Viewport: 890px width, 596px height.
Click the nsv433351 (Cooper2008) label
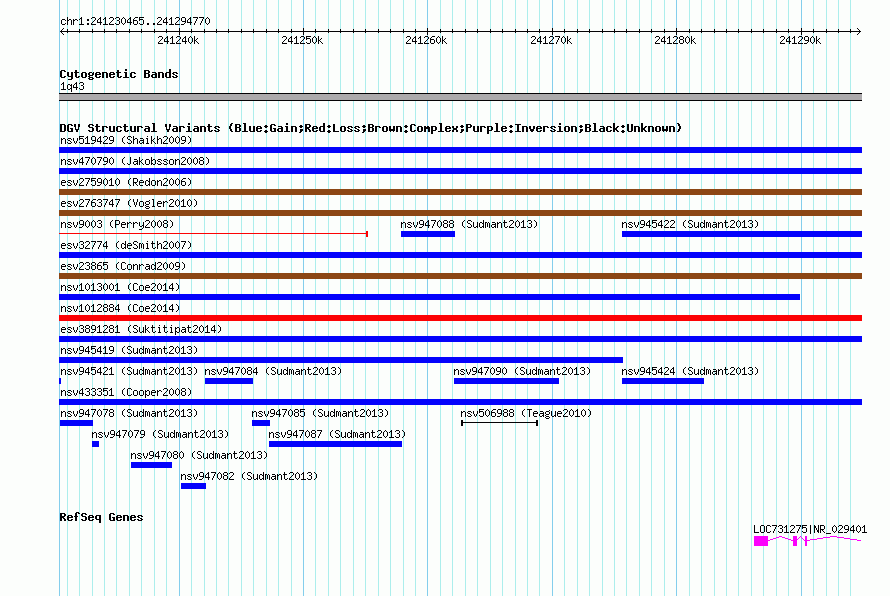point(126,392)
